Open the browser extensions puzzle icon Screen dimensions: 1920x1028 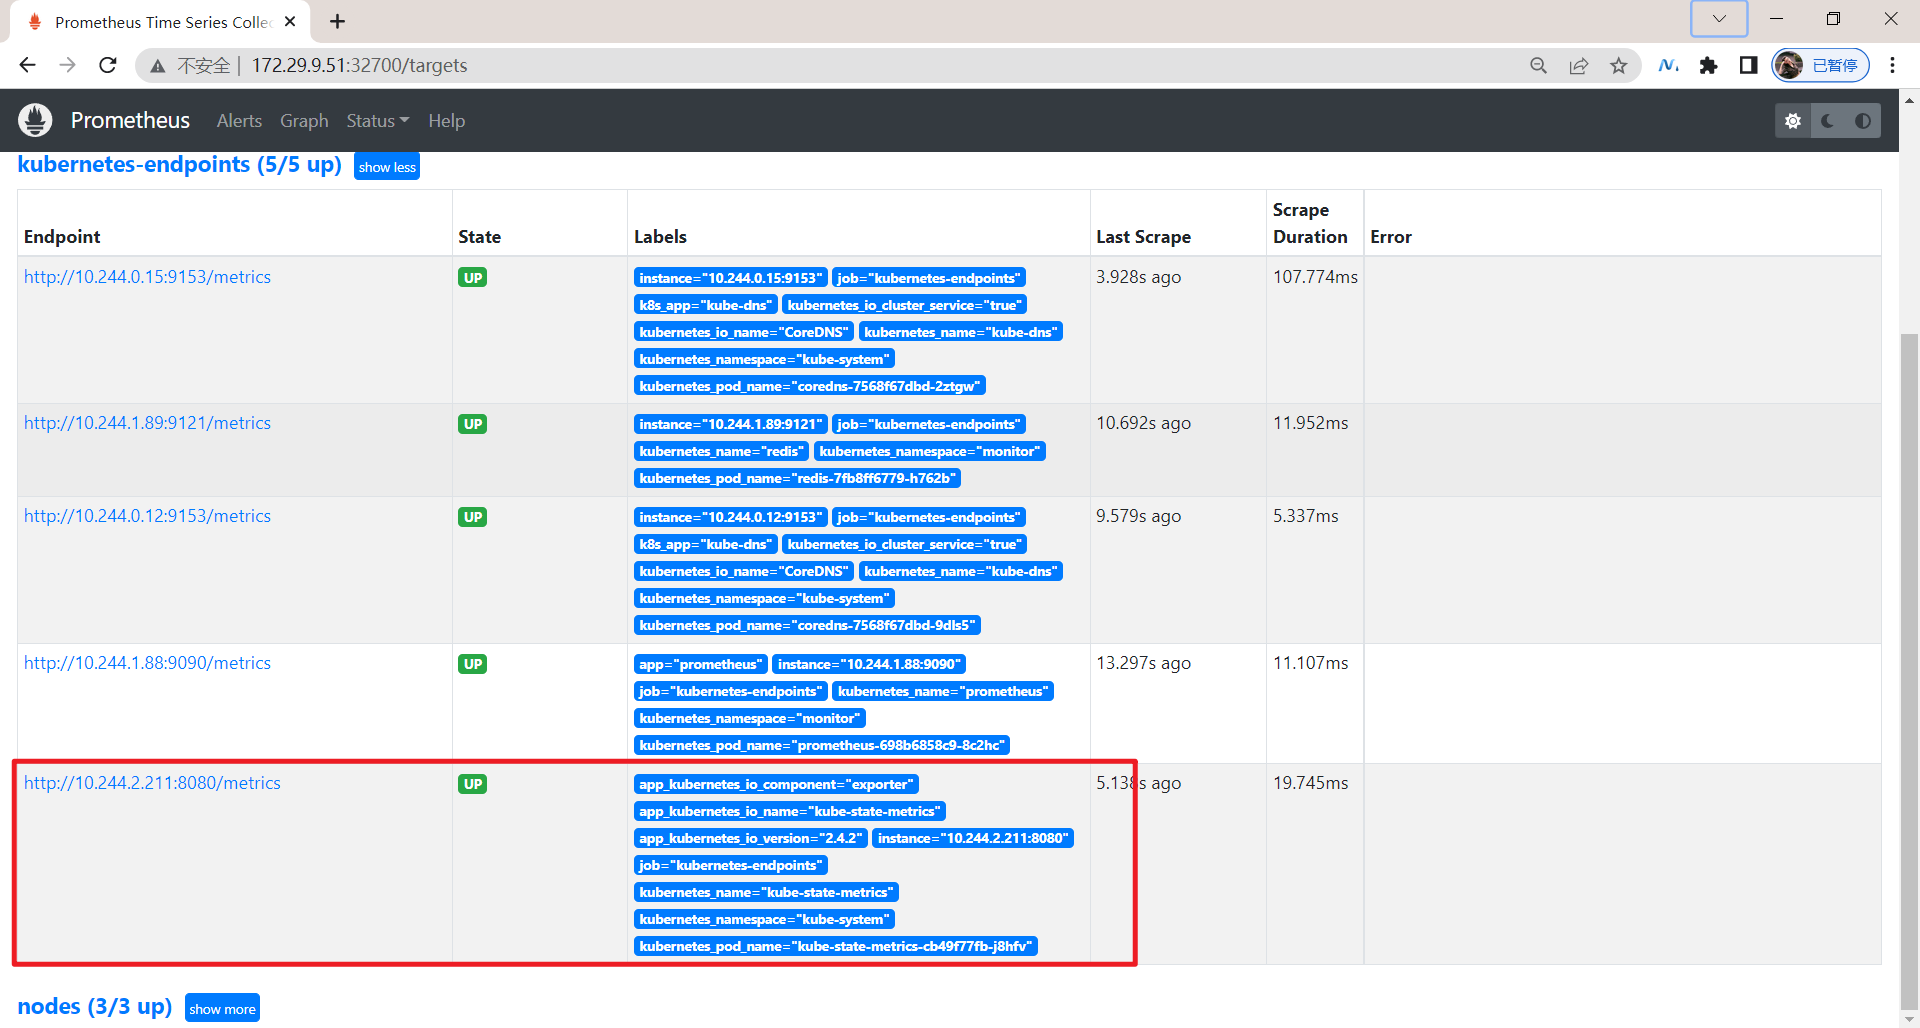click(x=1708, y=65)
